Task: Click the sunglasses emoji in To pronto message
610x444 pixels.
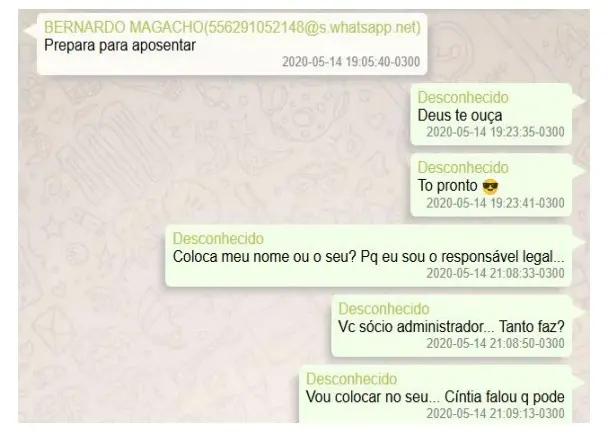Action: (490, 186)
